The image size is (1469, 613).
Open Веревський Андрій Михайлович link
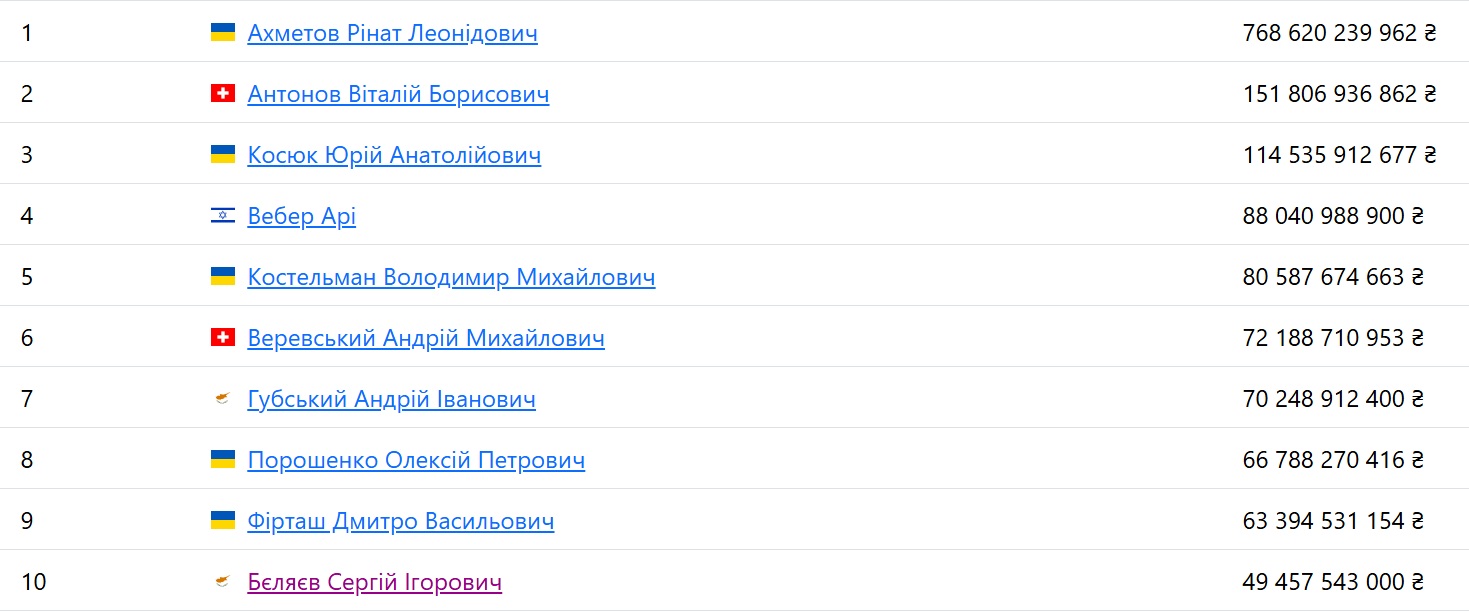426,338
